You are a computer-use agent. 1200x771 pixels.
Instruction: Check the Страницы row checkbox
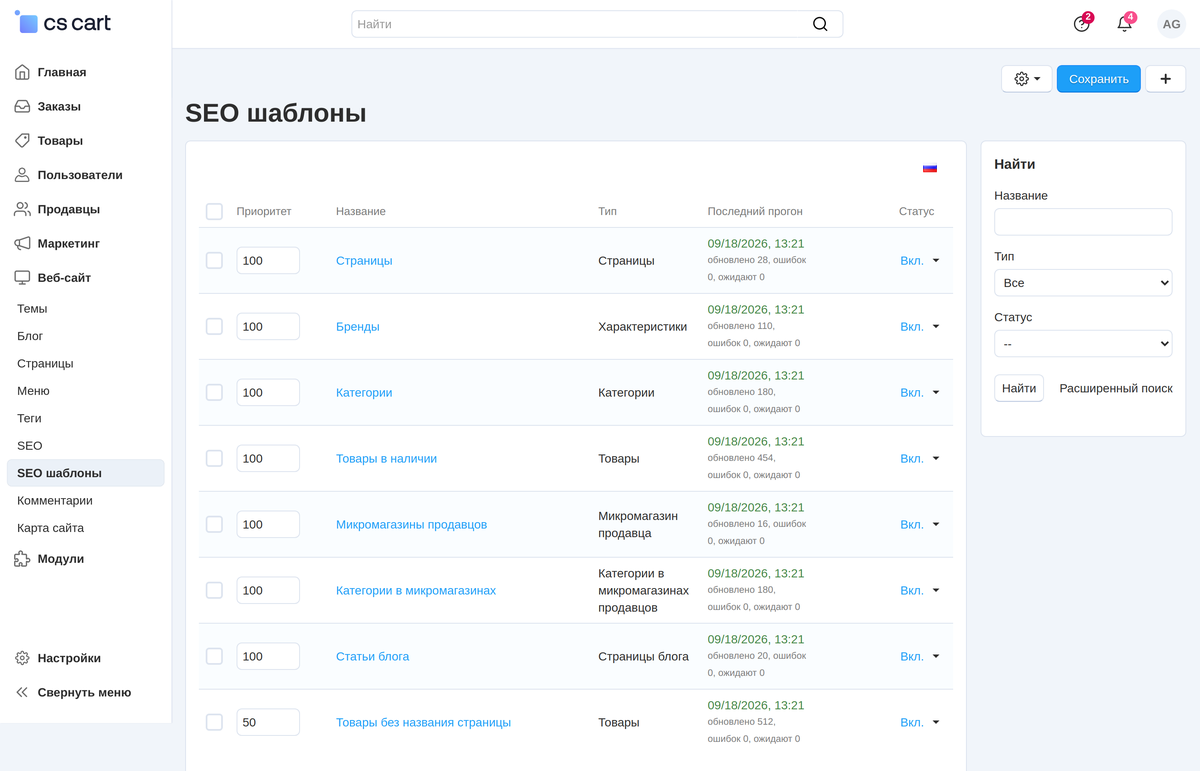click(214, 260)
